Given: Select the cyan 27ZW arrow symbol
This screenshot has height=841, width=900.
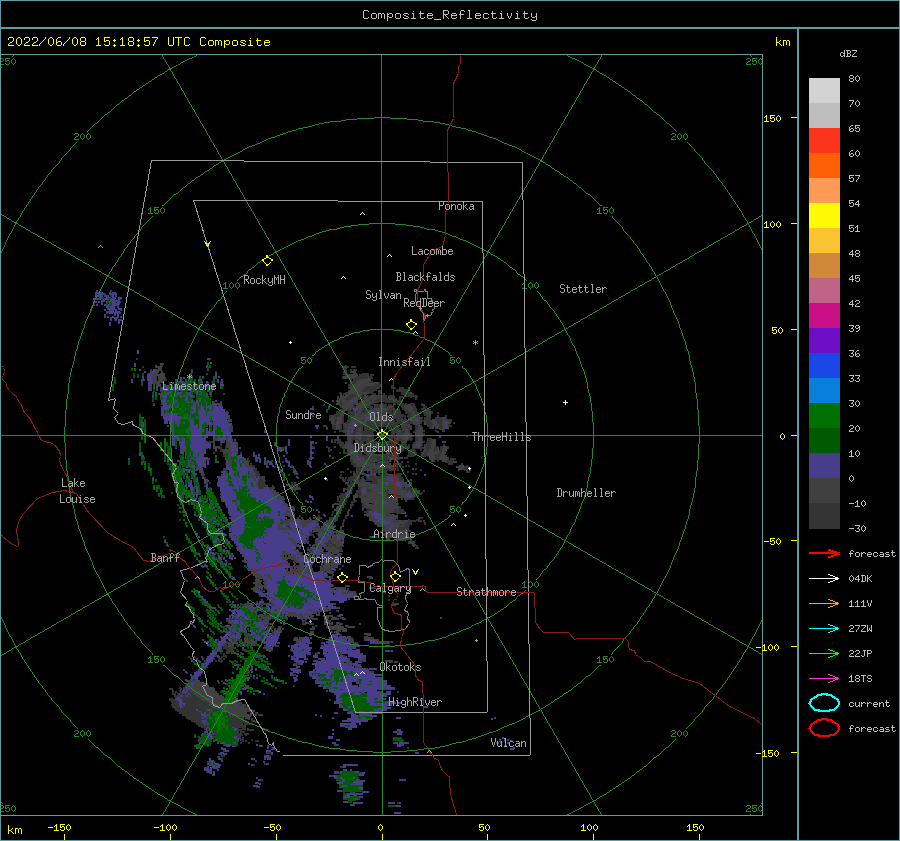Looking at the screenshot, I should pyautogui.click(x=824, y=629).
